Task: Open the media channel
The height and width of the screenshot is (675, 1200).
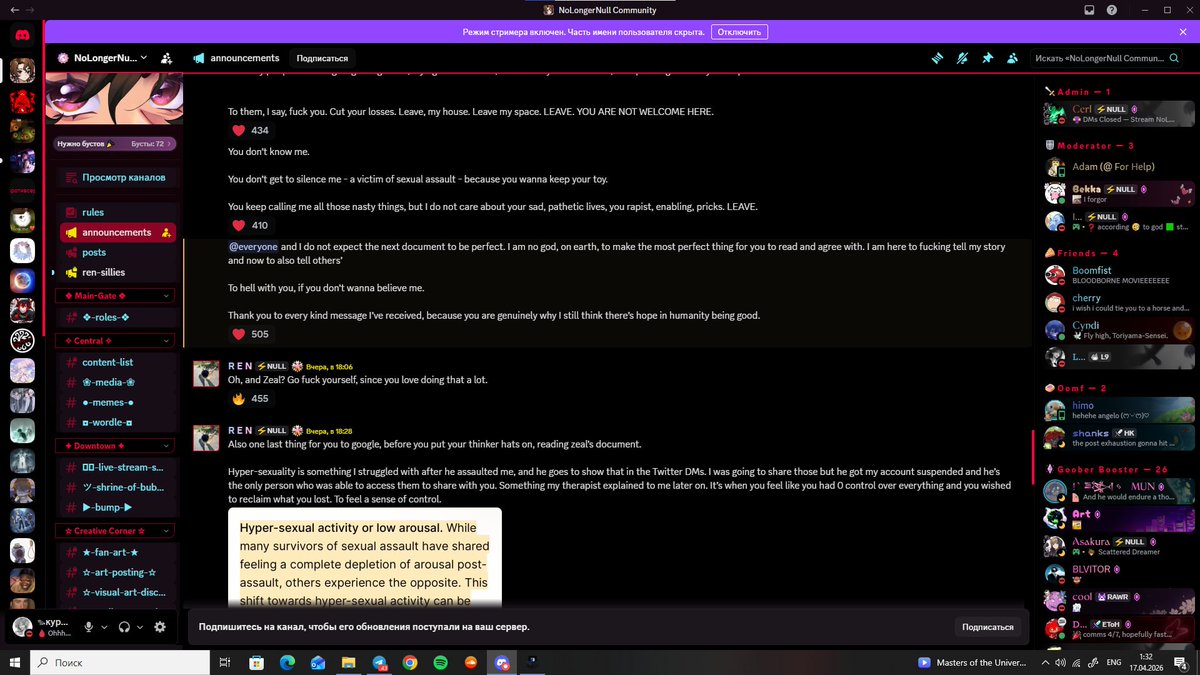Action: (116, 382)
